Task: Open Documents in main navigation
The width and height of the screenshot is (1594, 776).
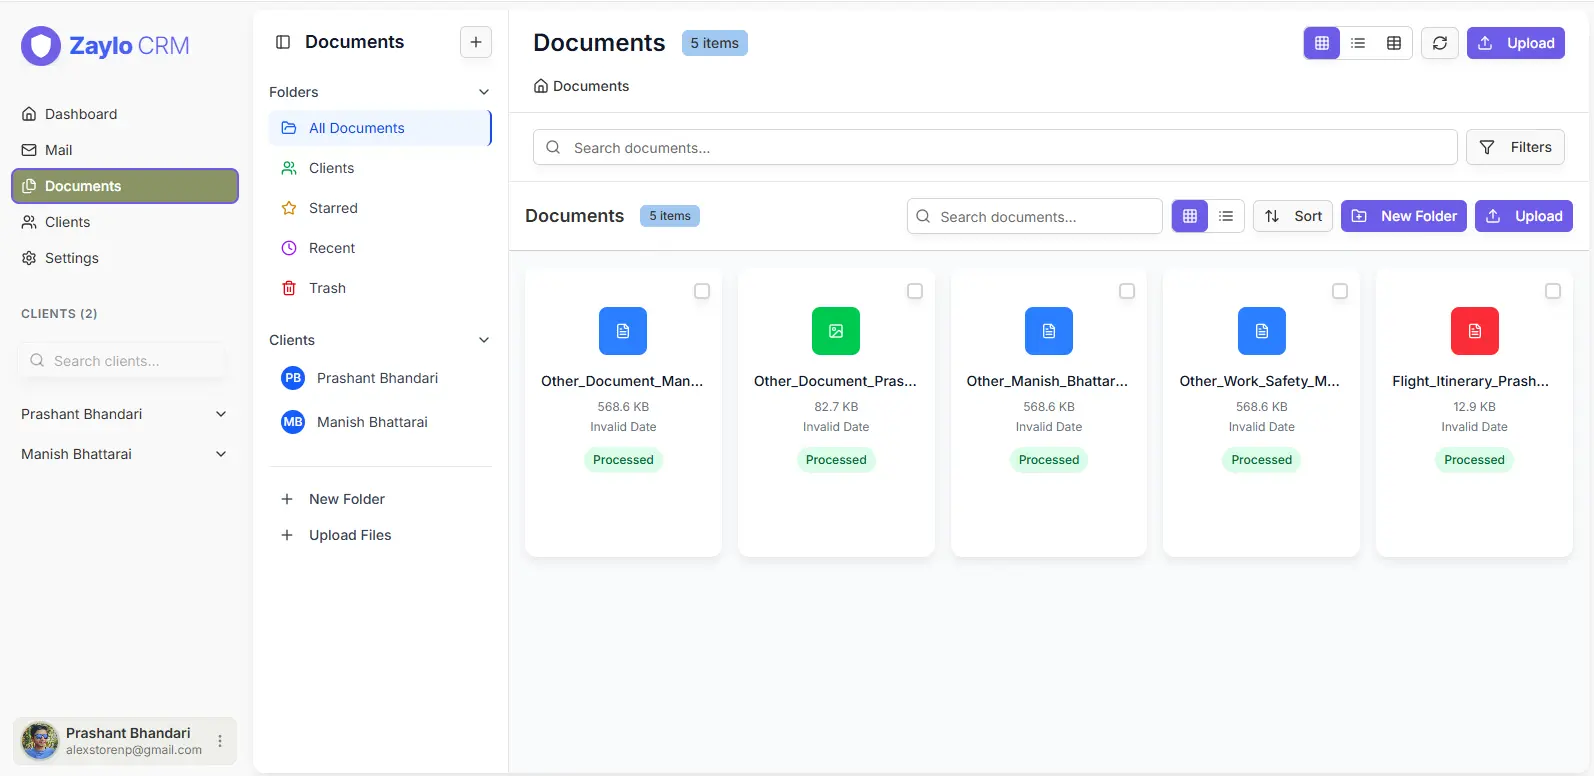Action: (x=125, y=186)
